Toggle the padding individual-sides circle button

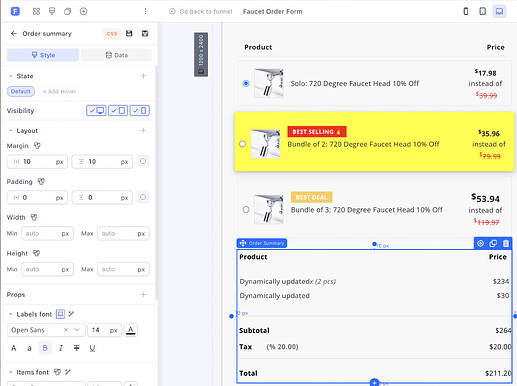(x=143, y=197)
